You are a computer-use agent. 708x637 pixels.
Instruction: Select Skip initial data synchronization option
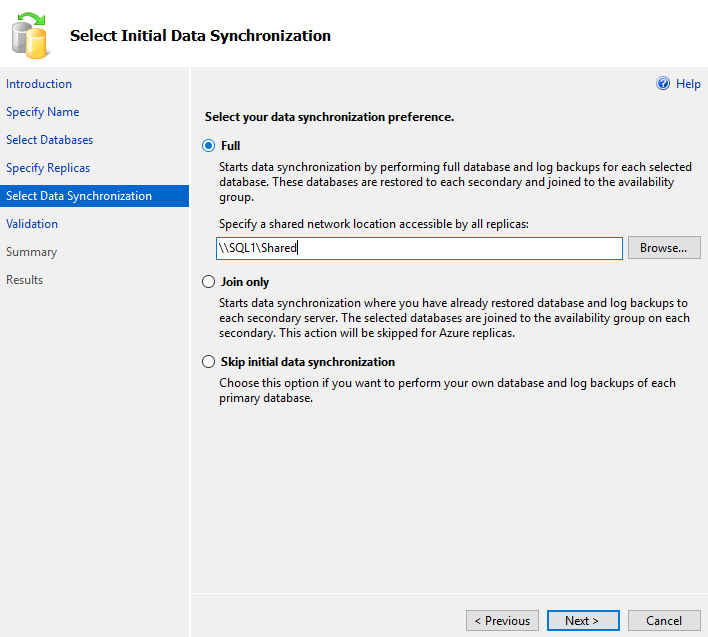tap(209, 362)
